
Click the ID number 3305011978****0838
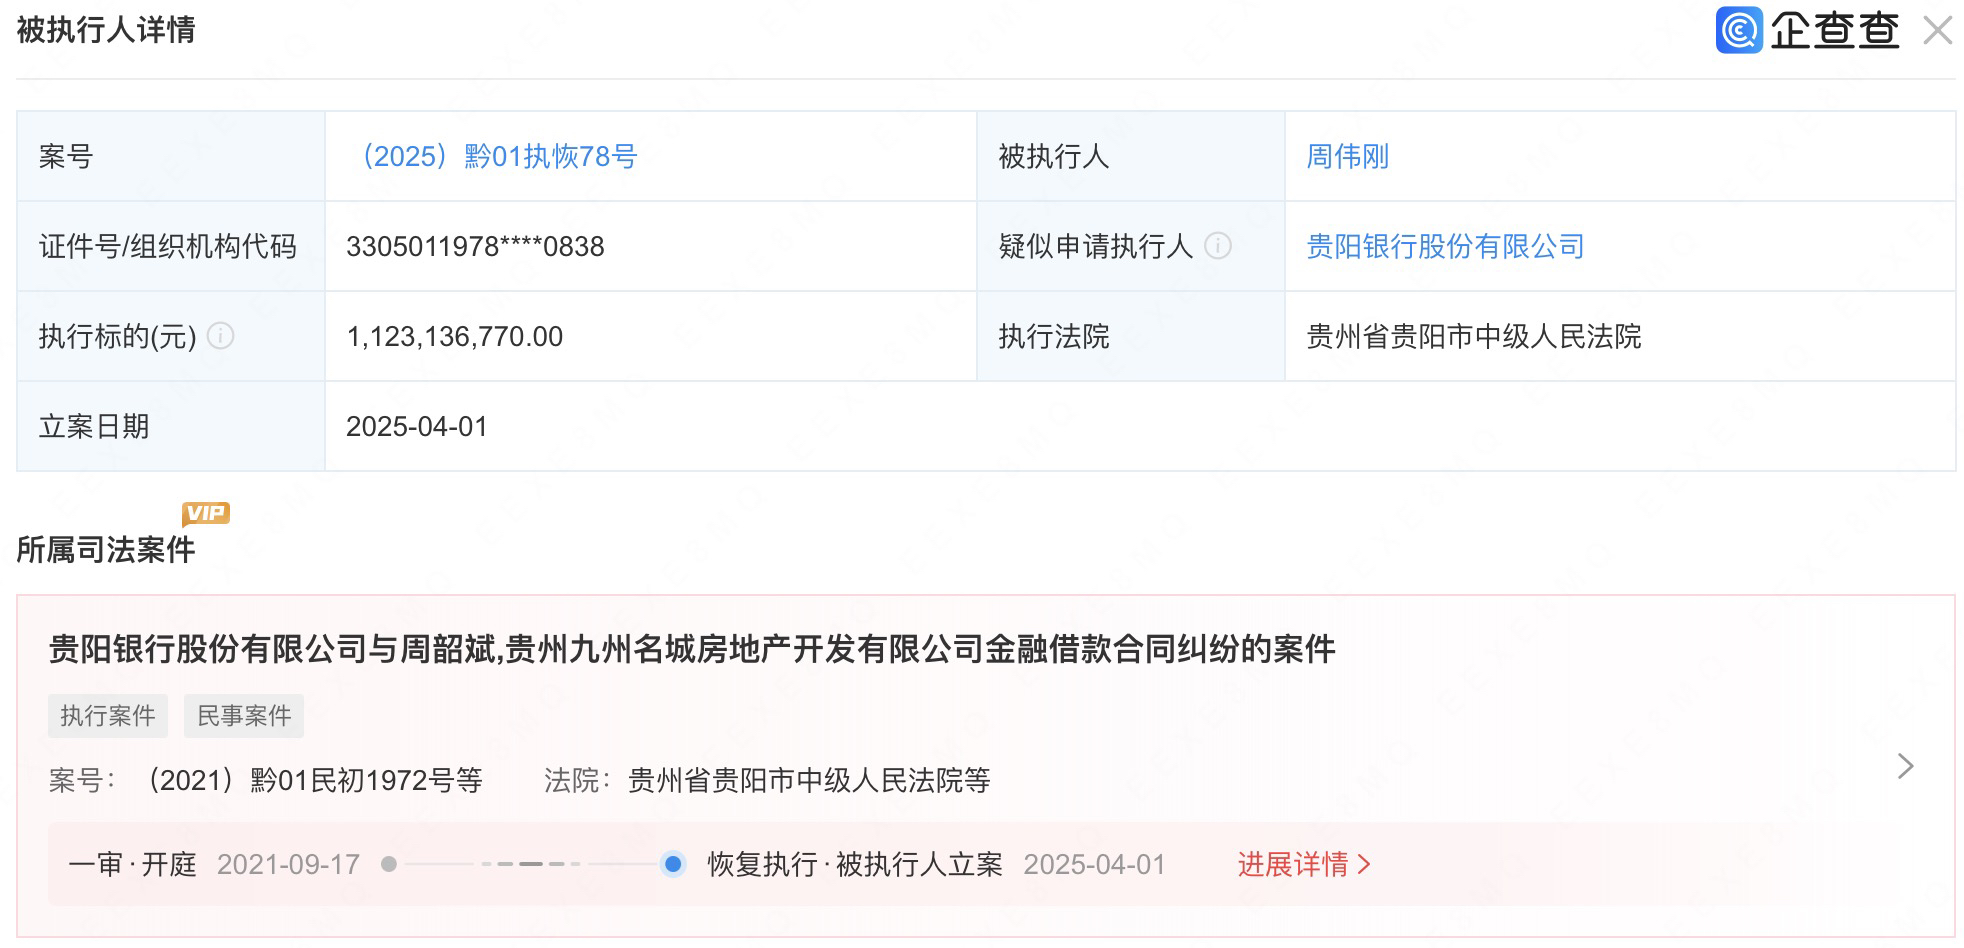point(475,246)
